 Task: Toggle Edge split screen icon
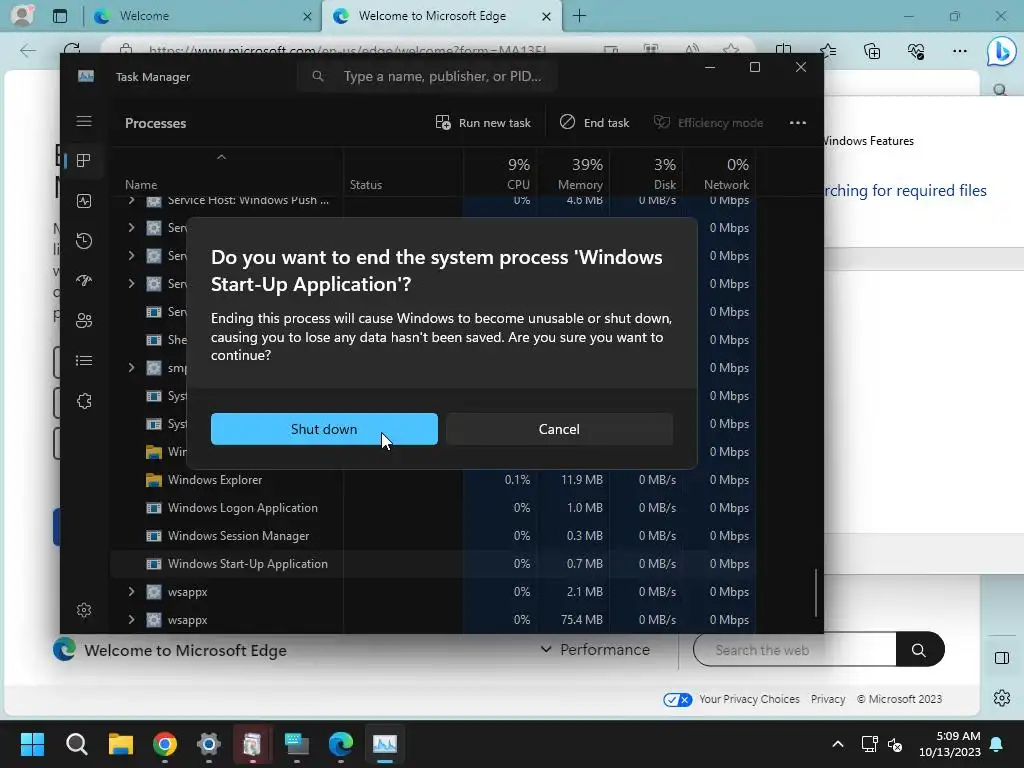pos(784,50)
